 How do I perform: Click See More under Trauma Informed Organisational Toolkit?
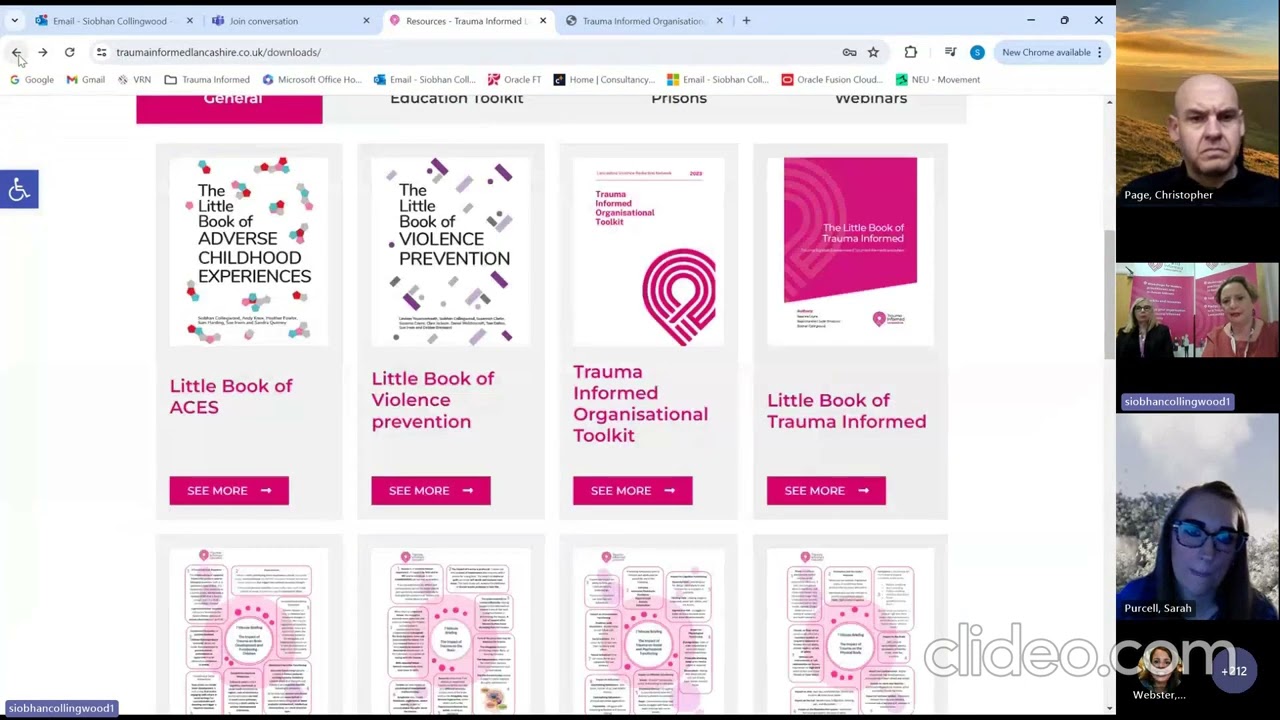[632, 490]
